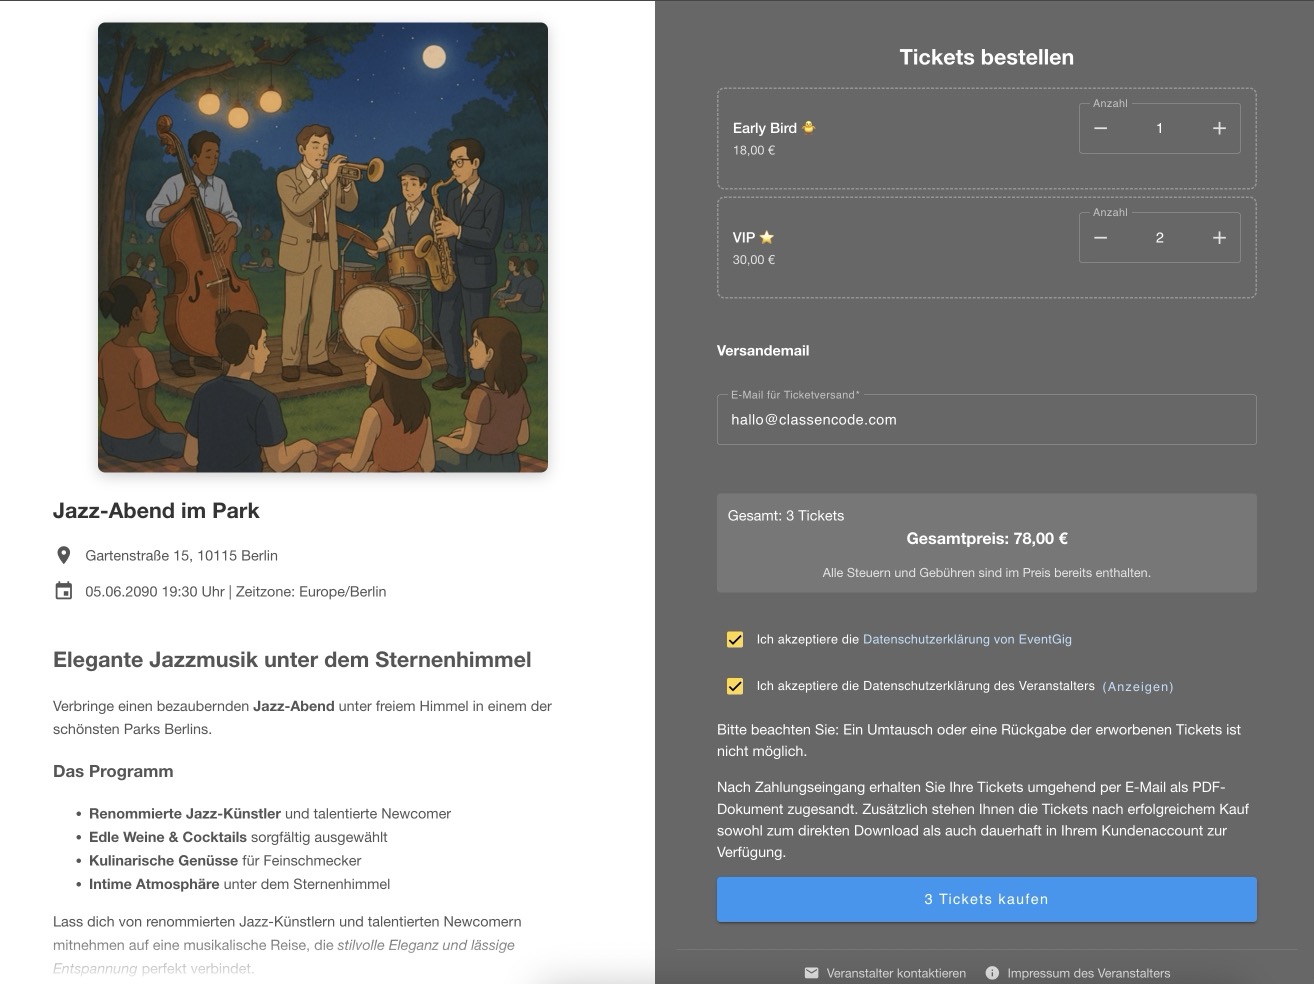1314x984 pixels.
Task: Click the Gartenstraße 15 address text
Action: coord(181,556)
